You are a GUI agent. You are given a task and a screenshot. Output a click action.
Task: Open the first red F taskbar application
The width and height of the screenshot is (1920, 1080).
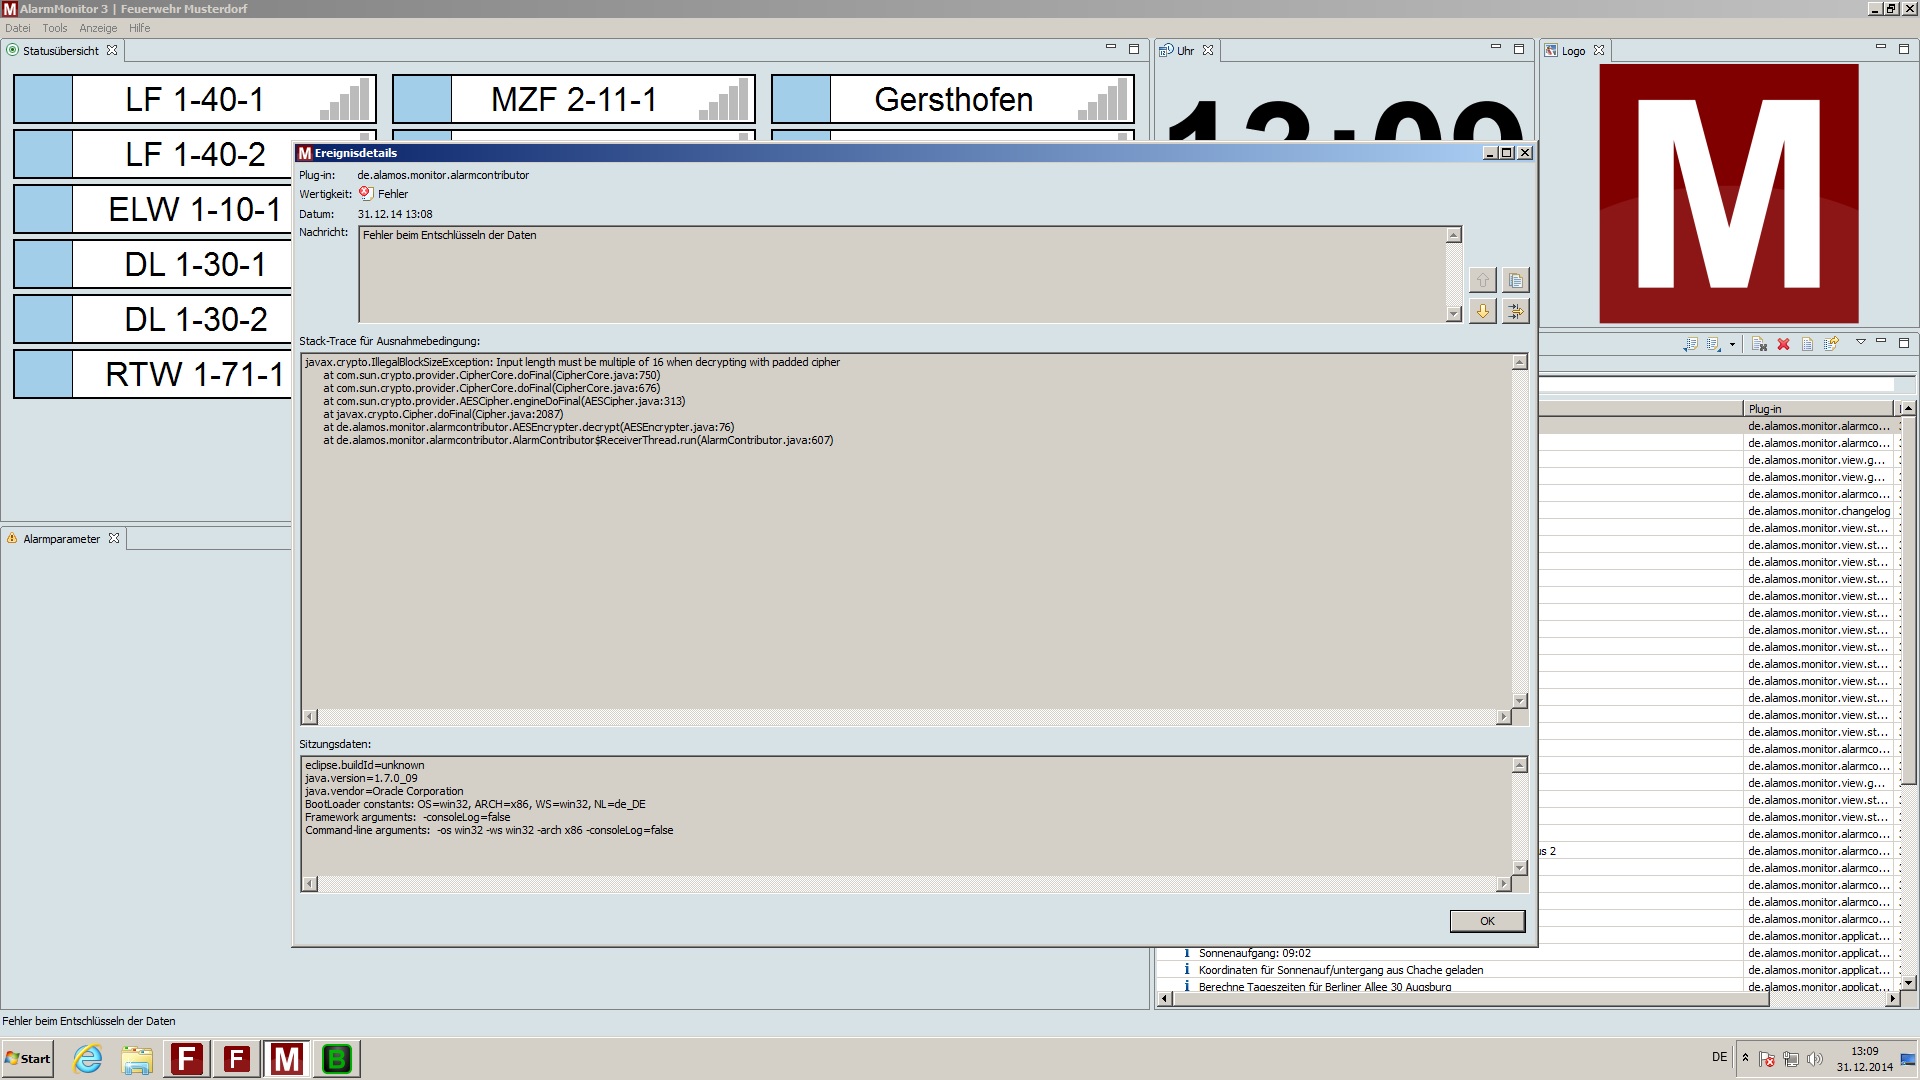point(187,1058)
